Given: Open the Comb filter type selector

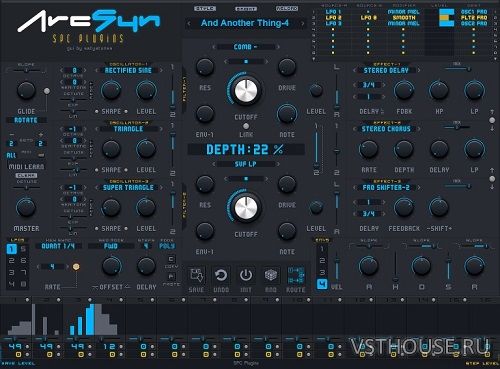Looking at the screenshot, I should click(246, 47).
